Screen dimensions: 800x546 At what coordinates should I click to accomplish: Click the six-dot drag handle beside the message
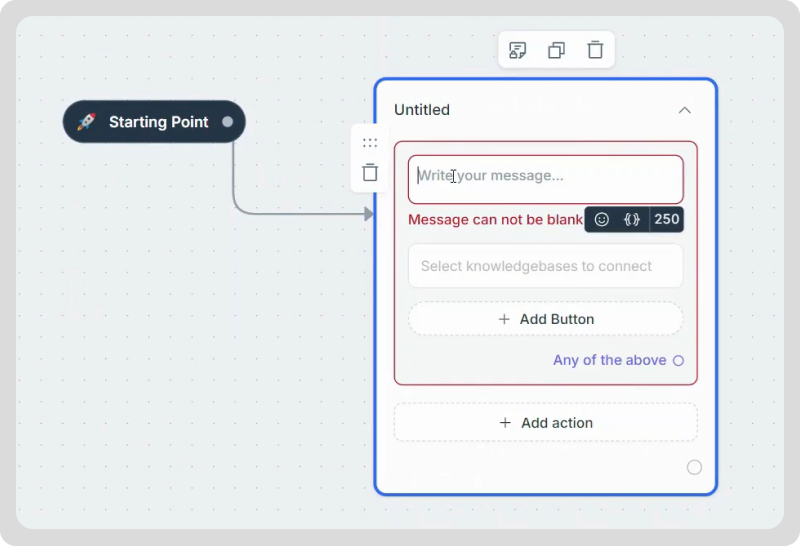click(x=370, y=143)
